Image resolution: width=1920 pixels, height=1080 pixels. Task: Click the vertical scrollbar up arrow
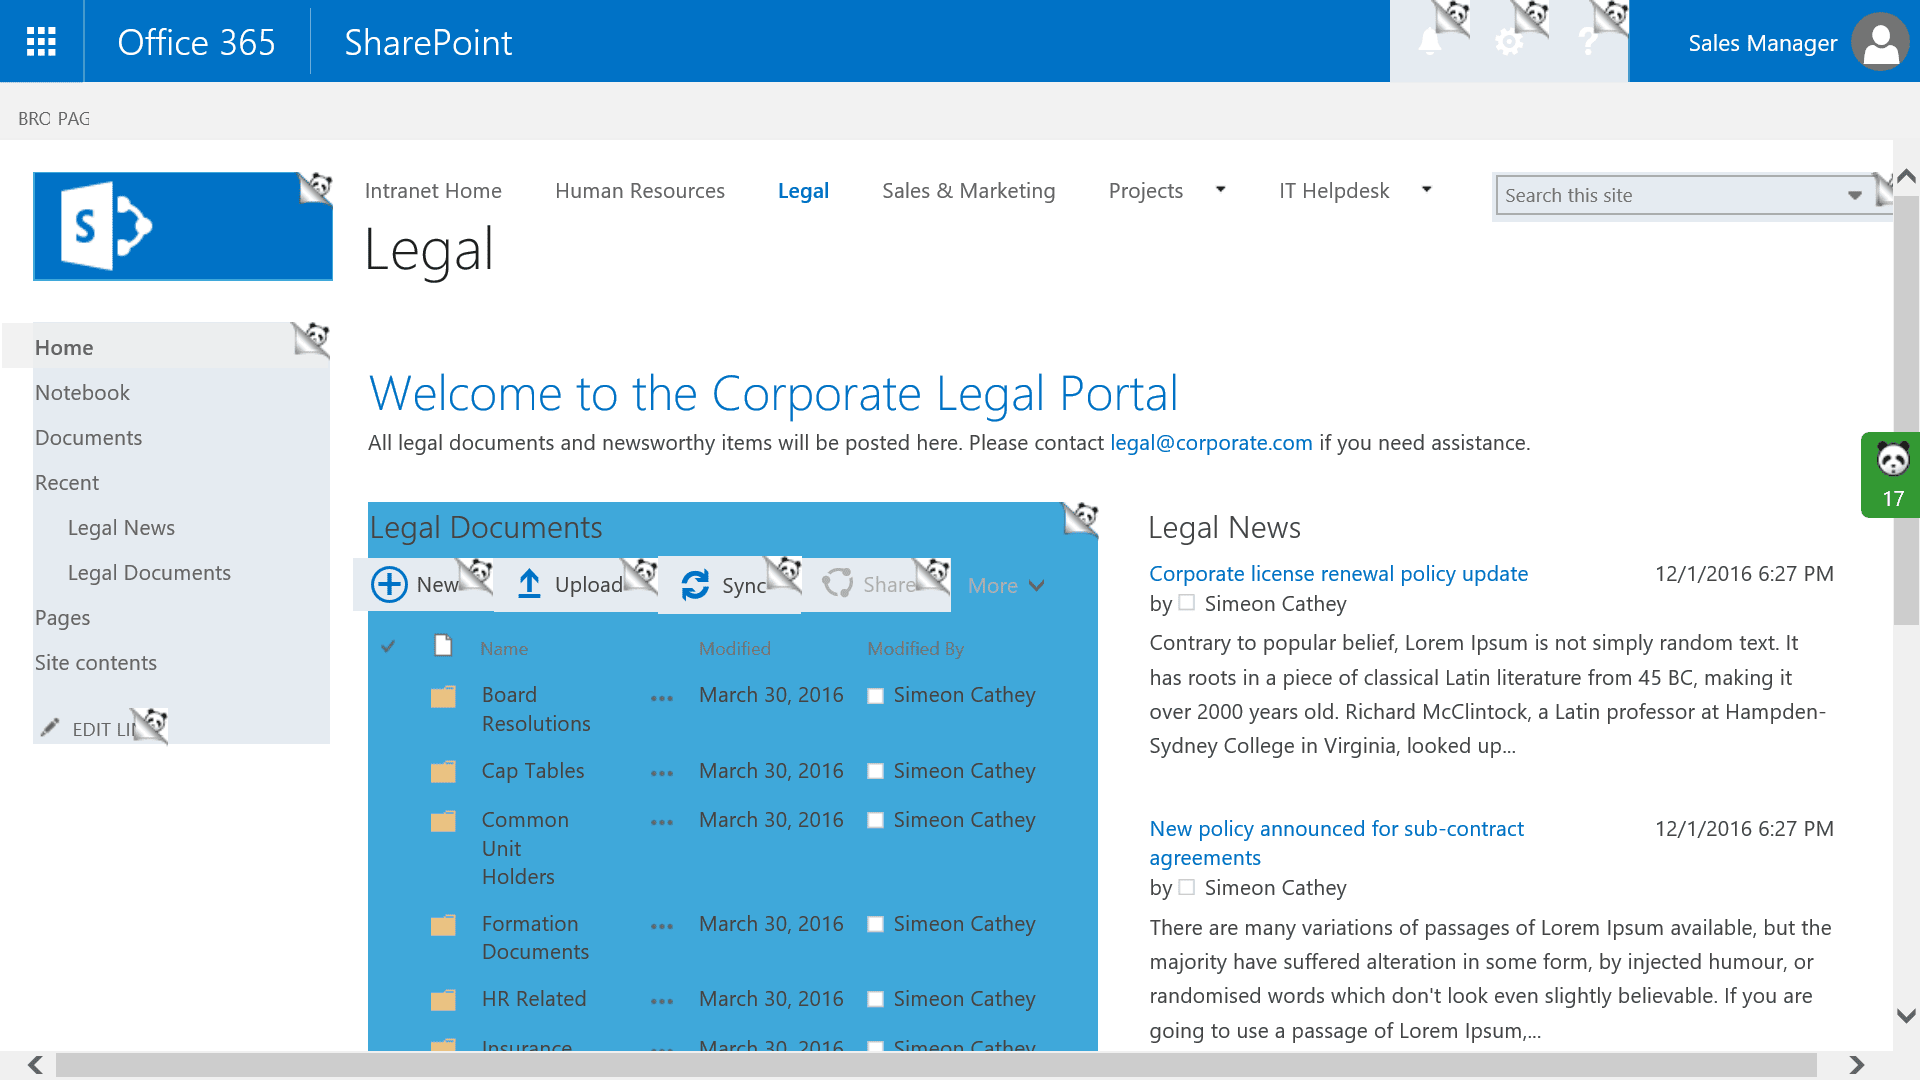pyautogui.click(x=1906, y=177)
